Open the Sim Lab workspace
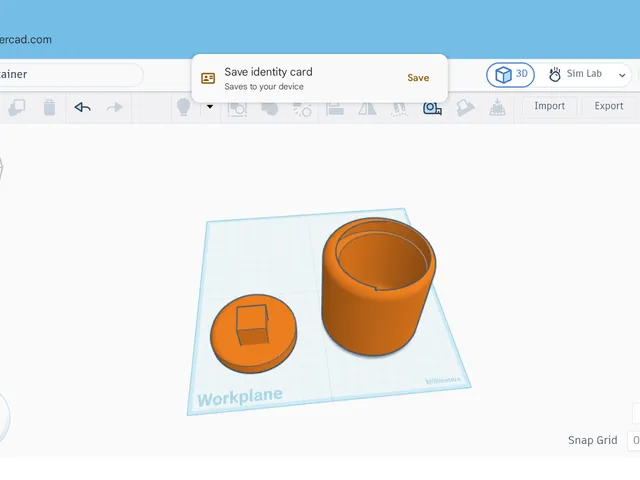 (576, 74)
